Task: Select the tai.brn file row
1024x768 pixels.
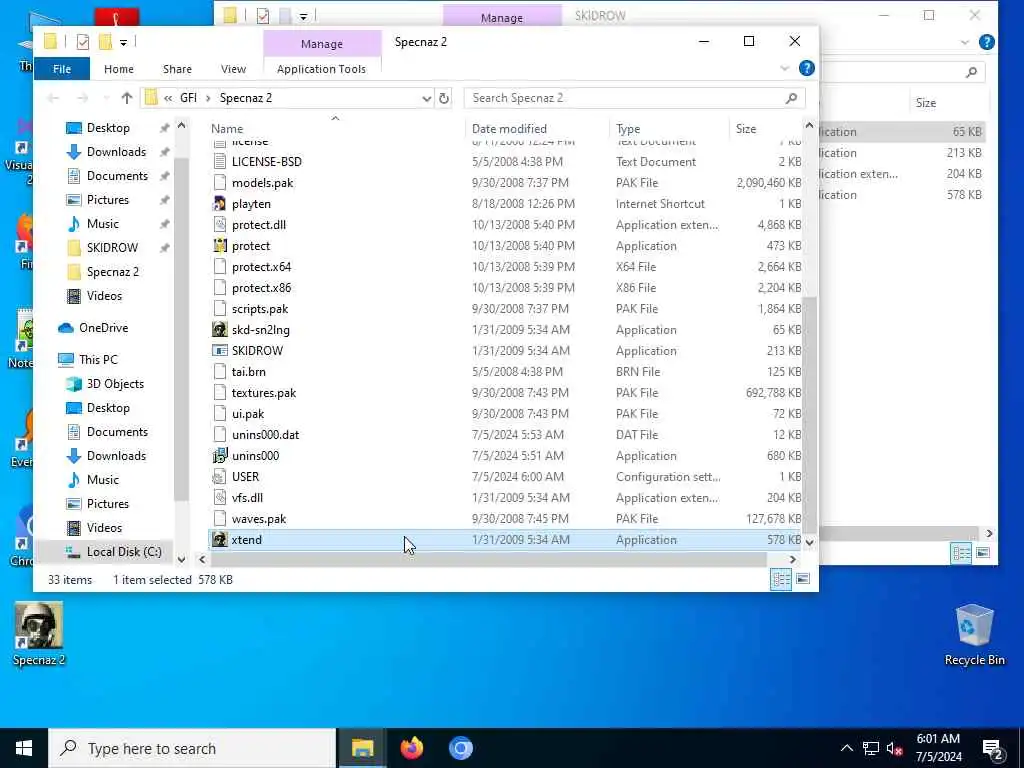Action: click(505, 372)
